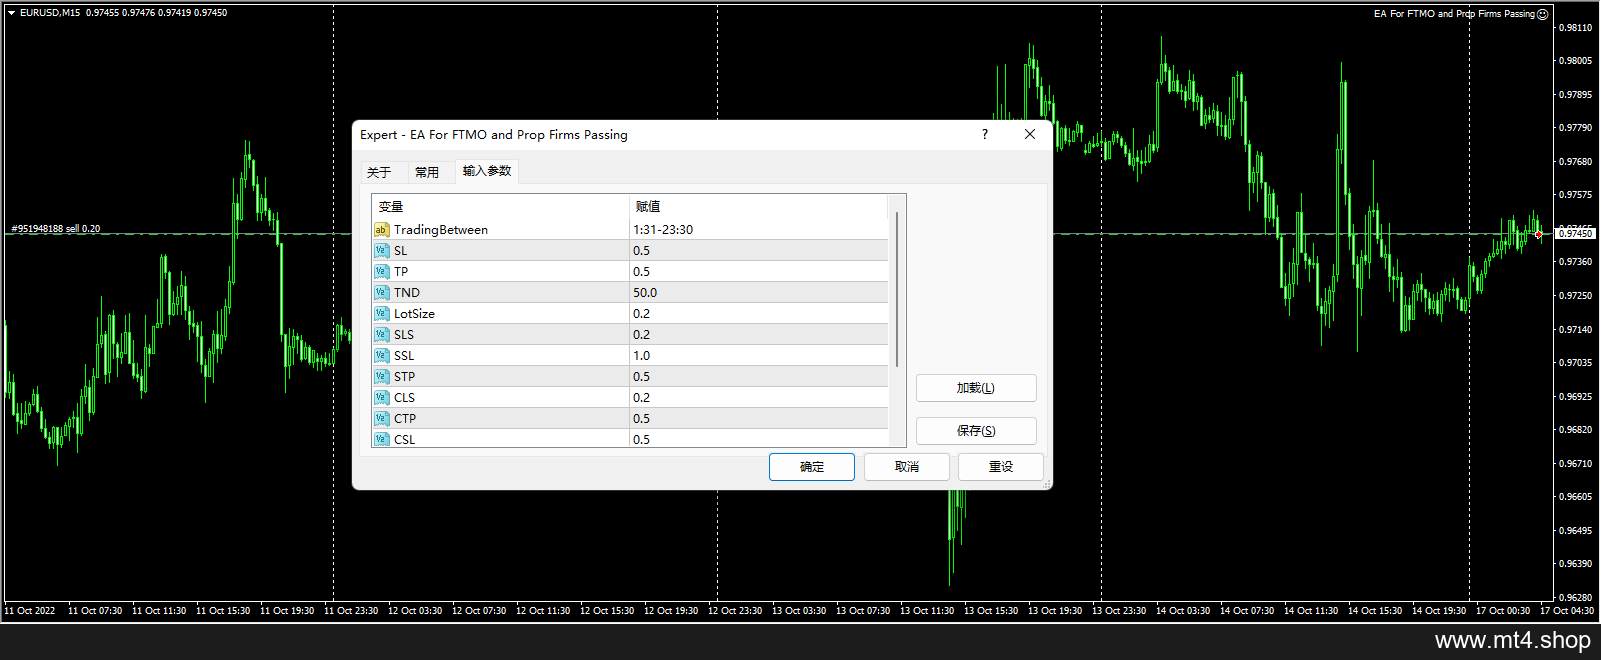1601x660 pixels.
Task: Click the SL variable icon
Action: tap(381, 251)
